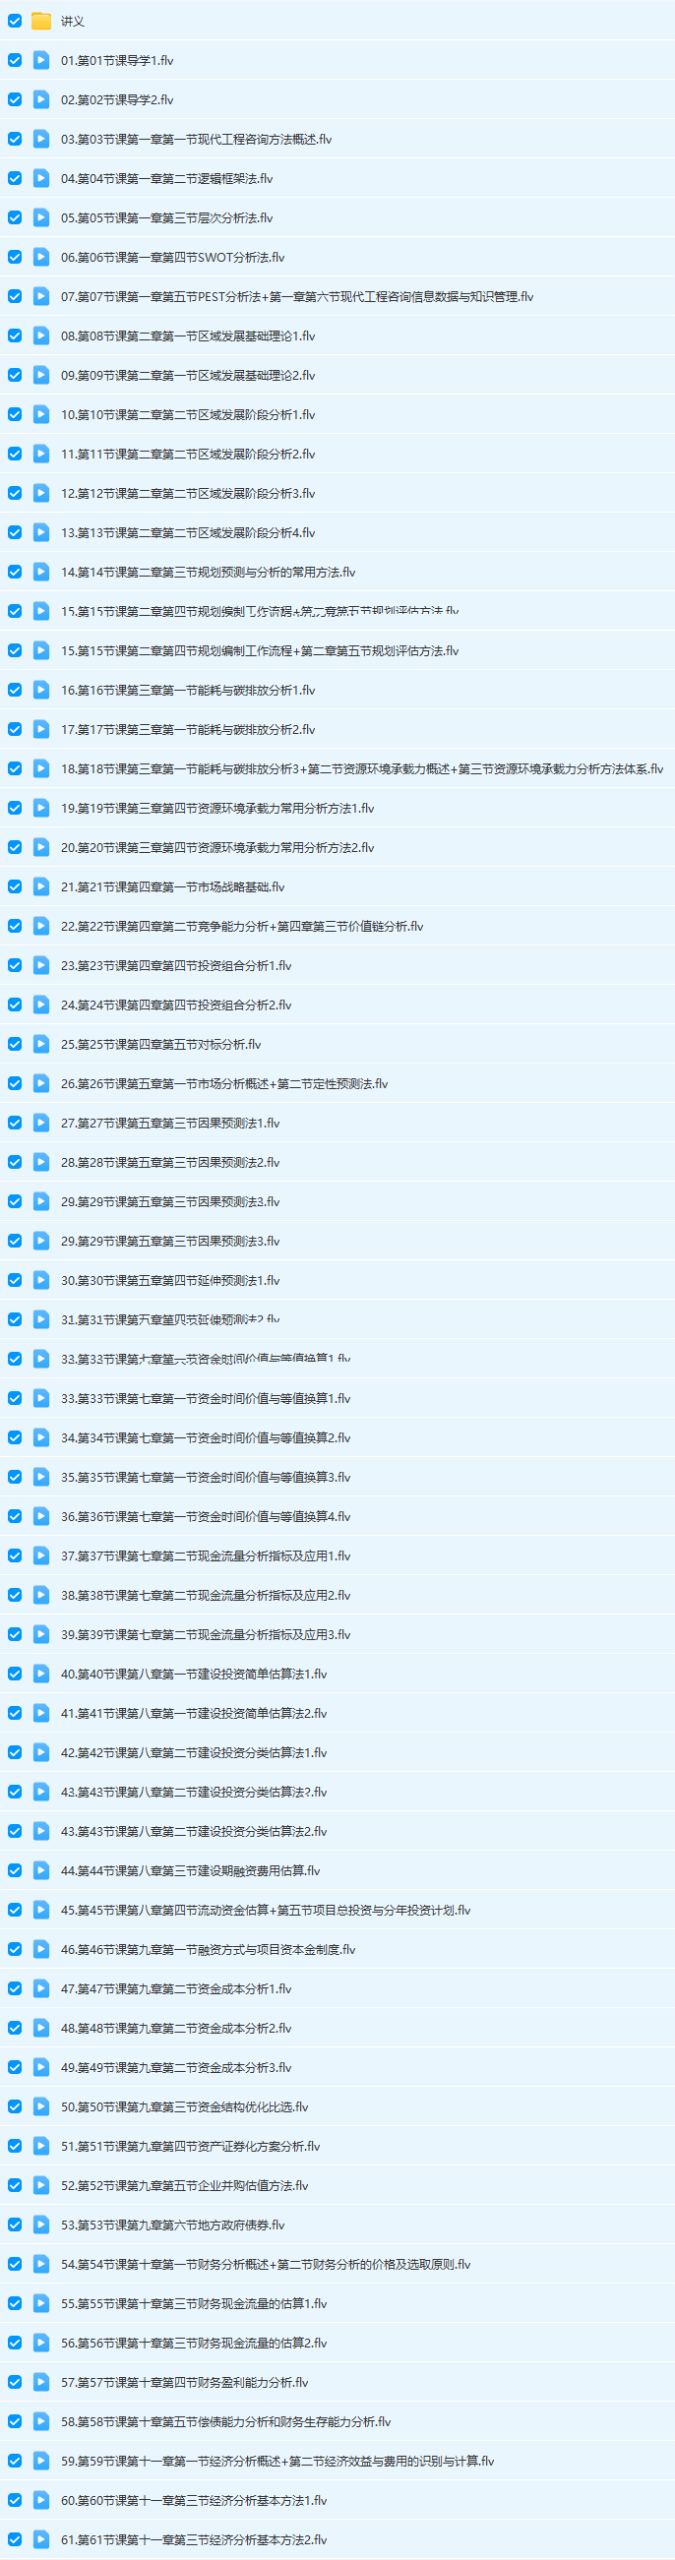The image size is (675, 2560).
Task: Click video icon for 01.第01节课导学1.flv
Action: click(x=41, y=60)
